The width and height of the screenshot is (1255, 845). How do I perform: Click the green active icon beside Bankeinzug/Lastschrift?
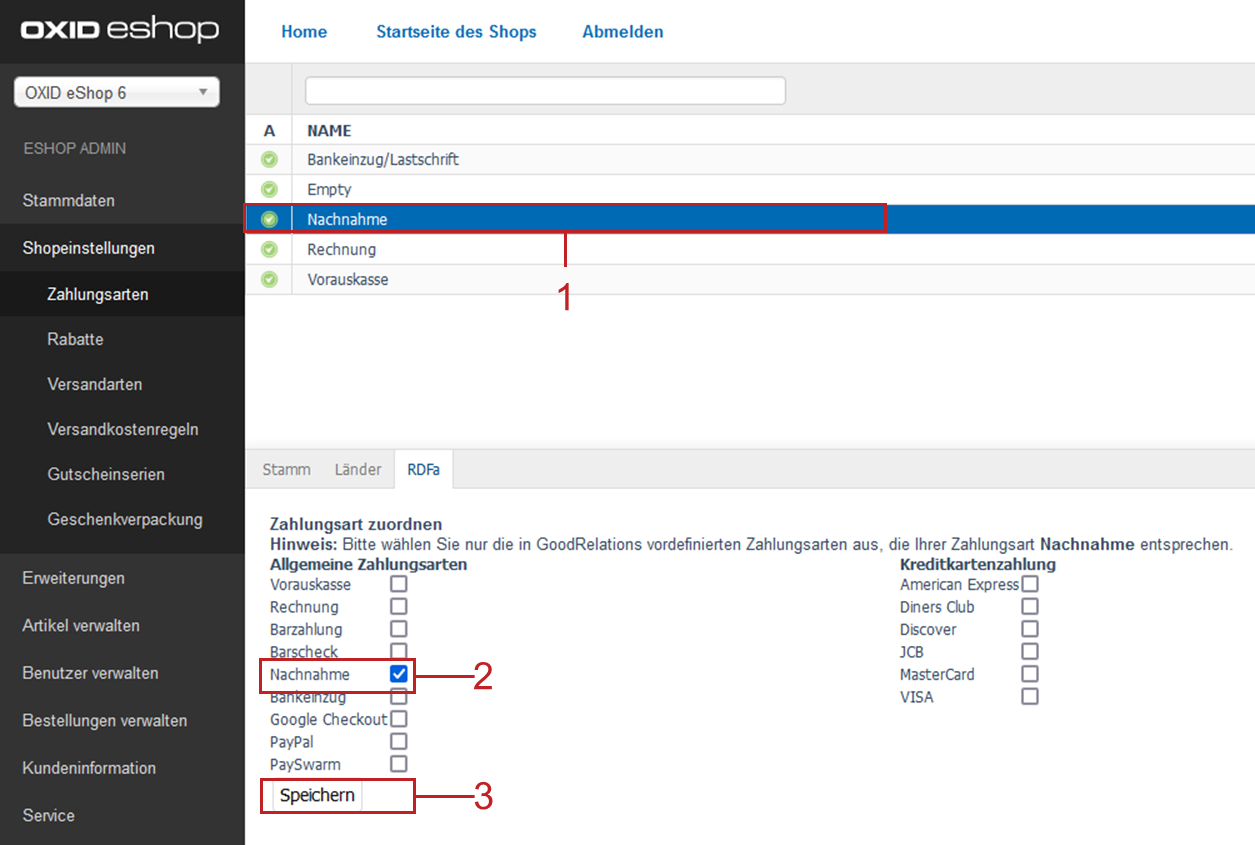tap(269, 159)
